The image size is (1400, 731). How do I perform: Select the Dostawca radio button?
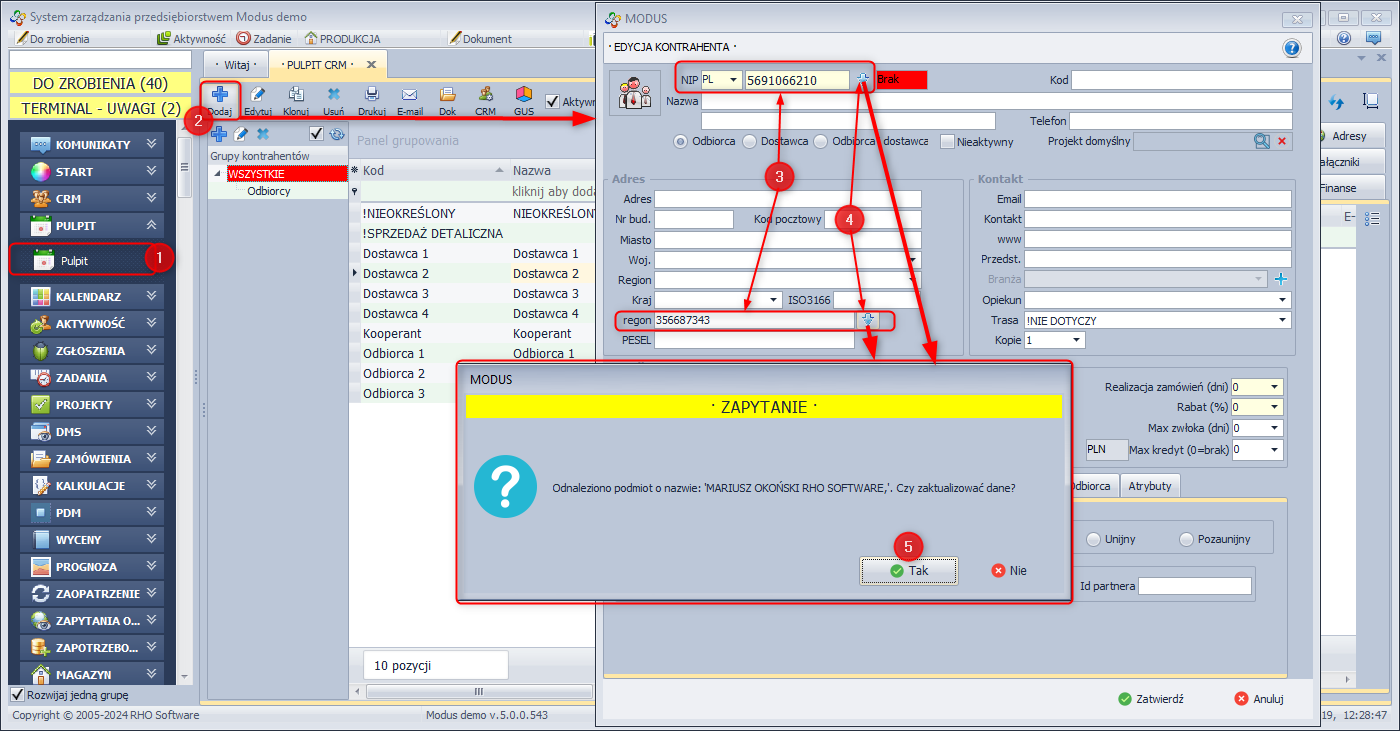750,142
